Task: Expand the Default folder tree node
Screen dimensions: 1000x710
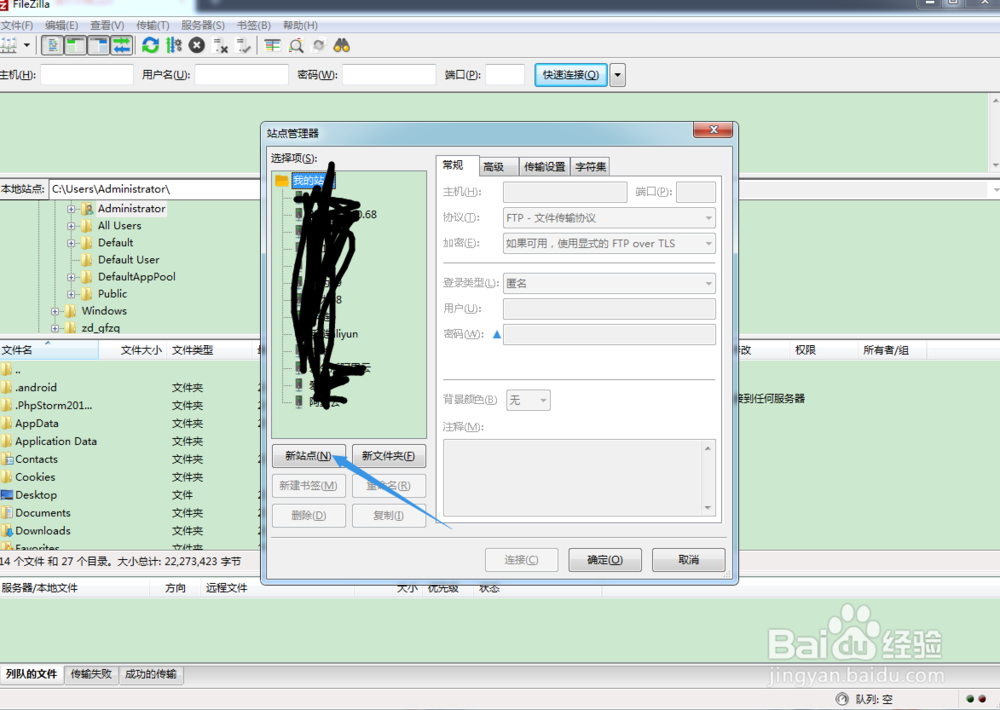Action: pyautogui.click(x=71, y=243)
